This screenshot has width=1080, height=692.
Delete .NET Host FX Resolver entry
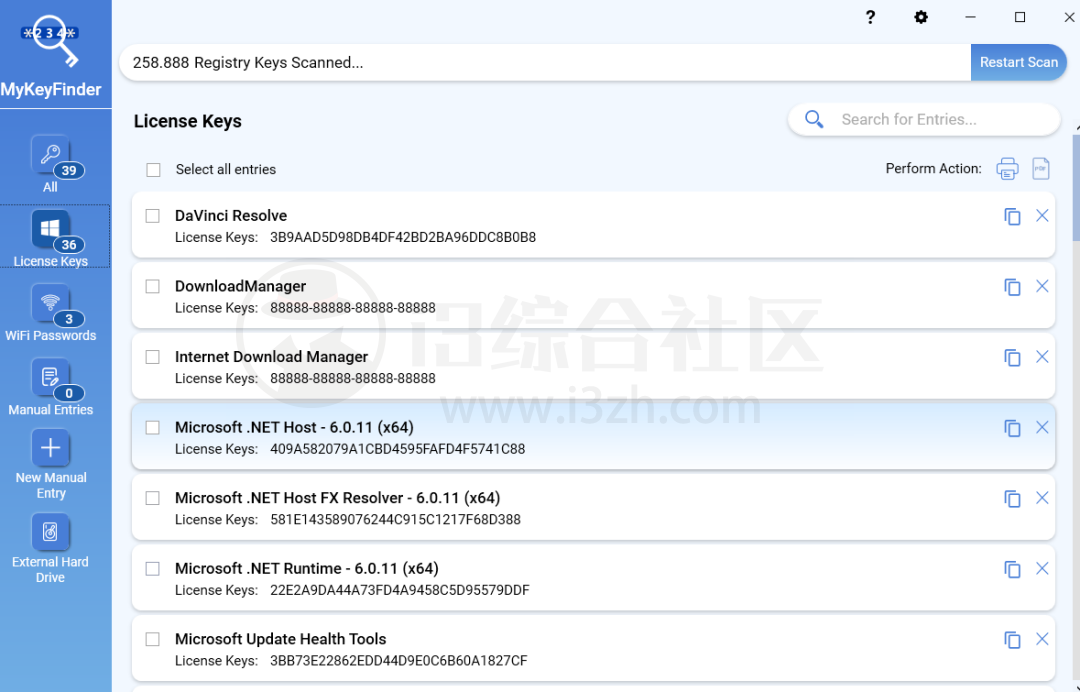click(x=1042, y=498)
